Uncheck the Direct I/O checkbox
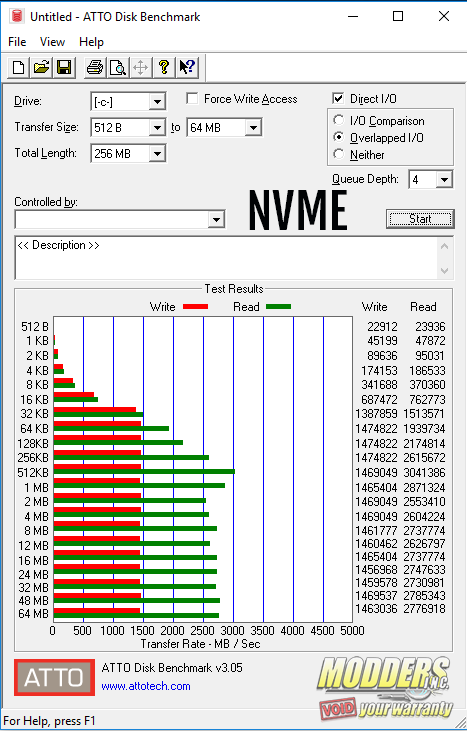This screenshot has height=731, width=467. point(338,98)
